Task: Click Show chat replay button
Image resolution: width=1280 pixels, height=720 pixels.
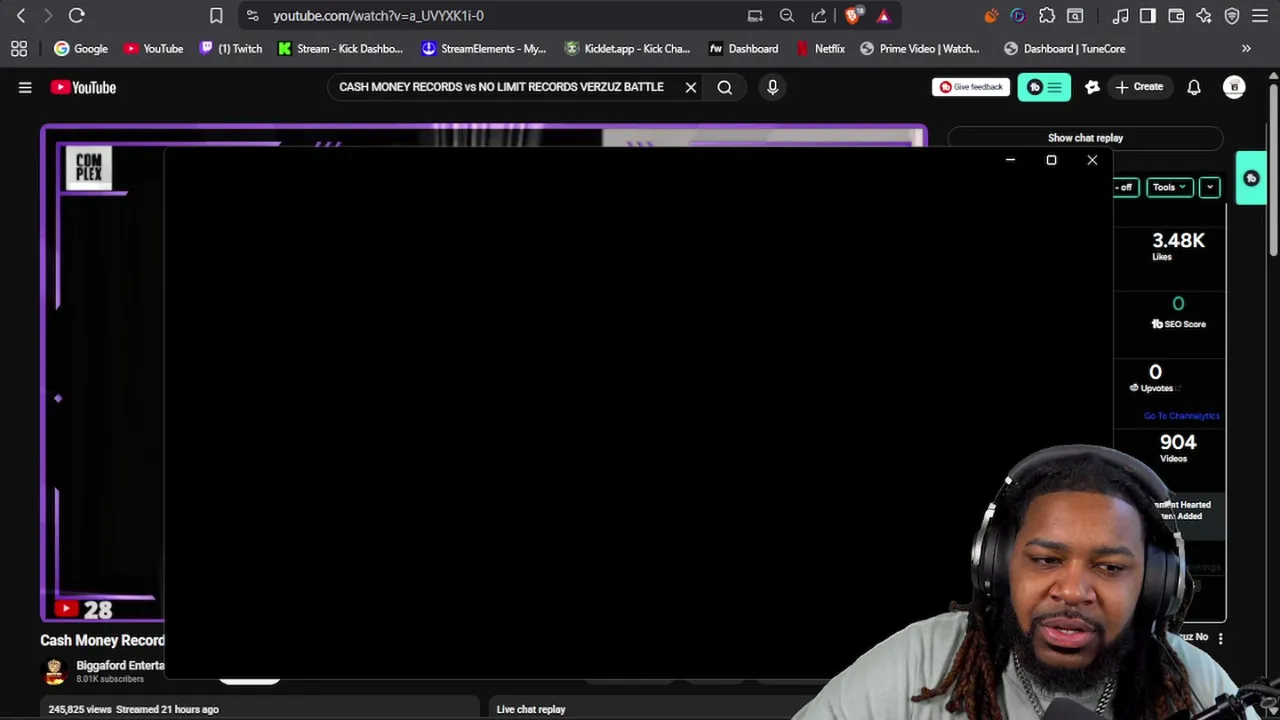Action: [x=1085, y=138]
